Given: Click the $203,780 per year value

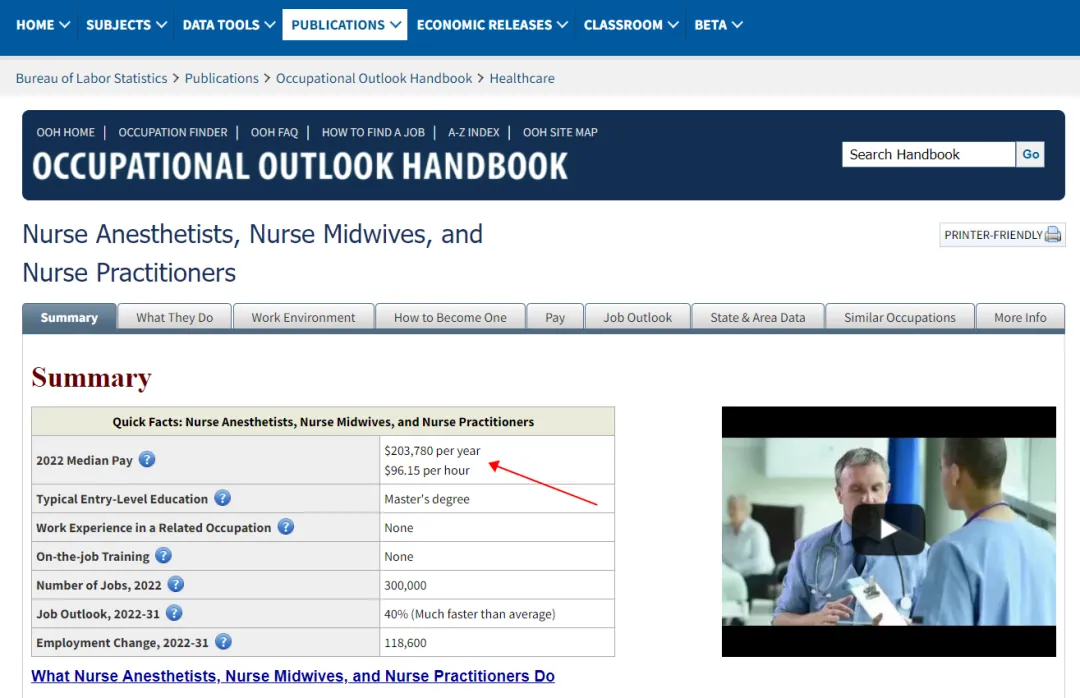Looking at the screenshot, I should tap(433, 451).
